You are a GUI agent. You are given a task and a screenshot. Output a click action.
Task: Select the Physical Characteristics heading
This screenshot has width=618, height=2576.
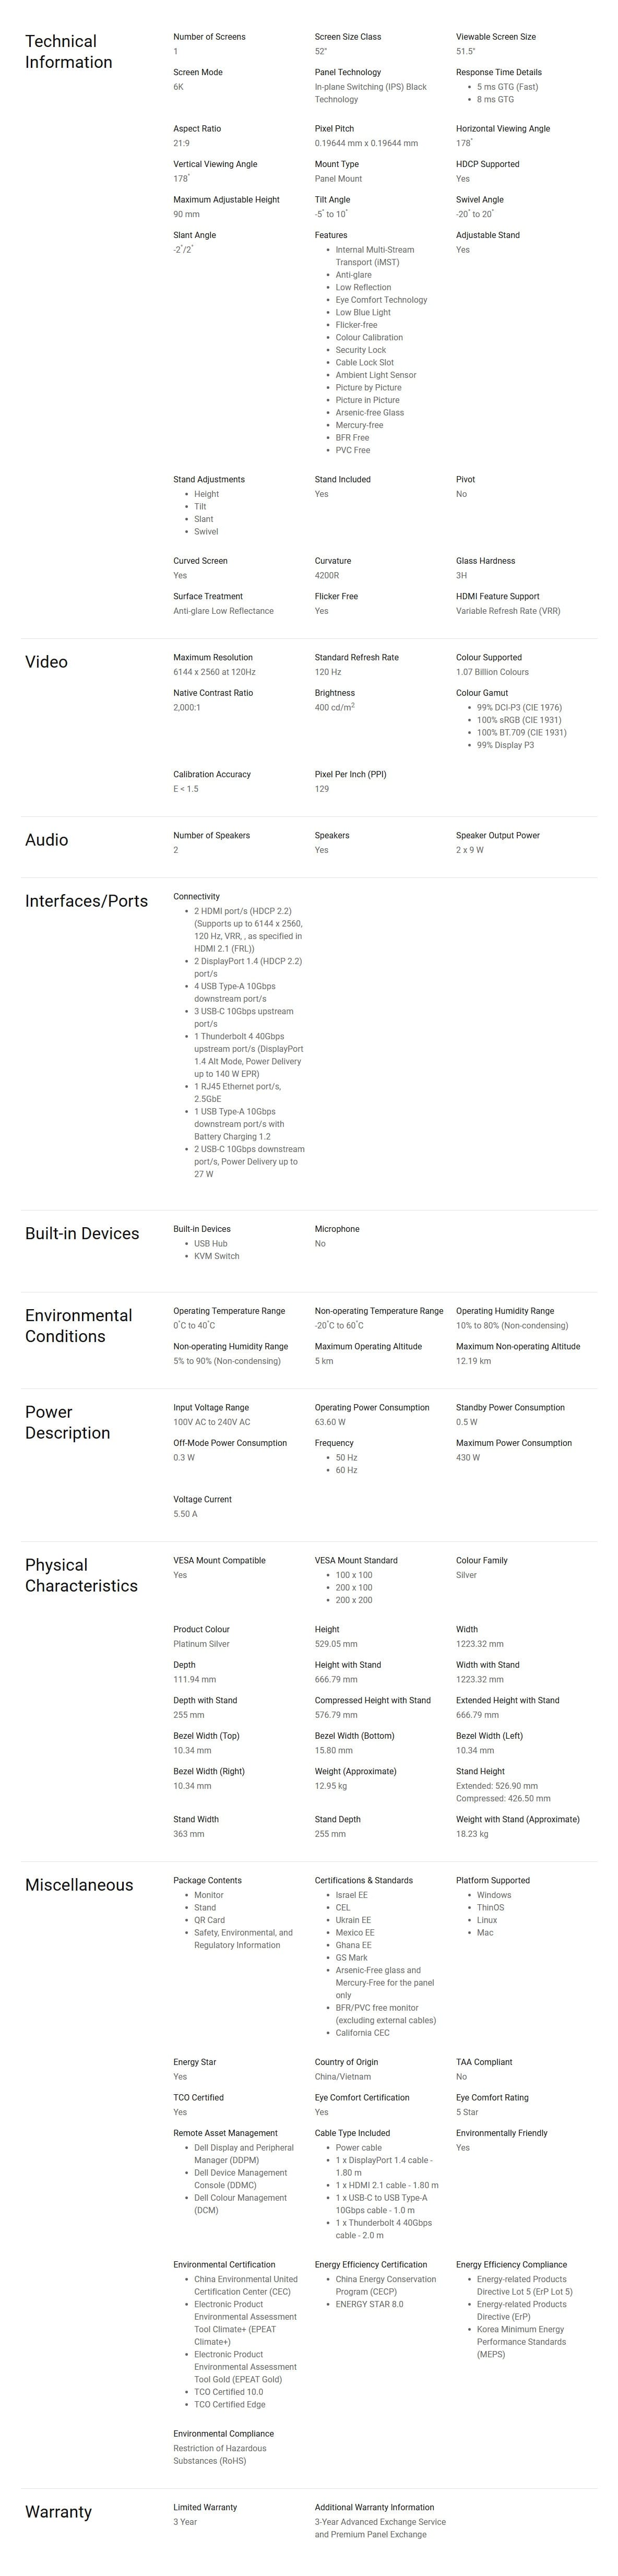tap(81, 1576)
